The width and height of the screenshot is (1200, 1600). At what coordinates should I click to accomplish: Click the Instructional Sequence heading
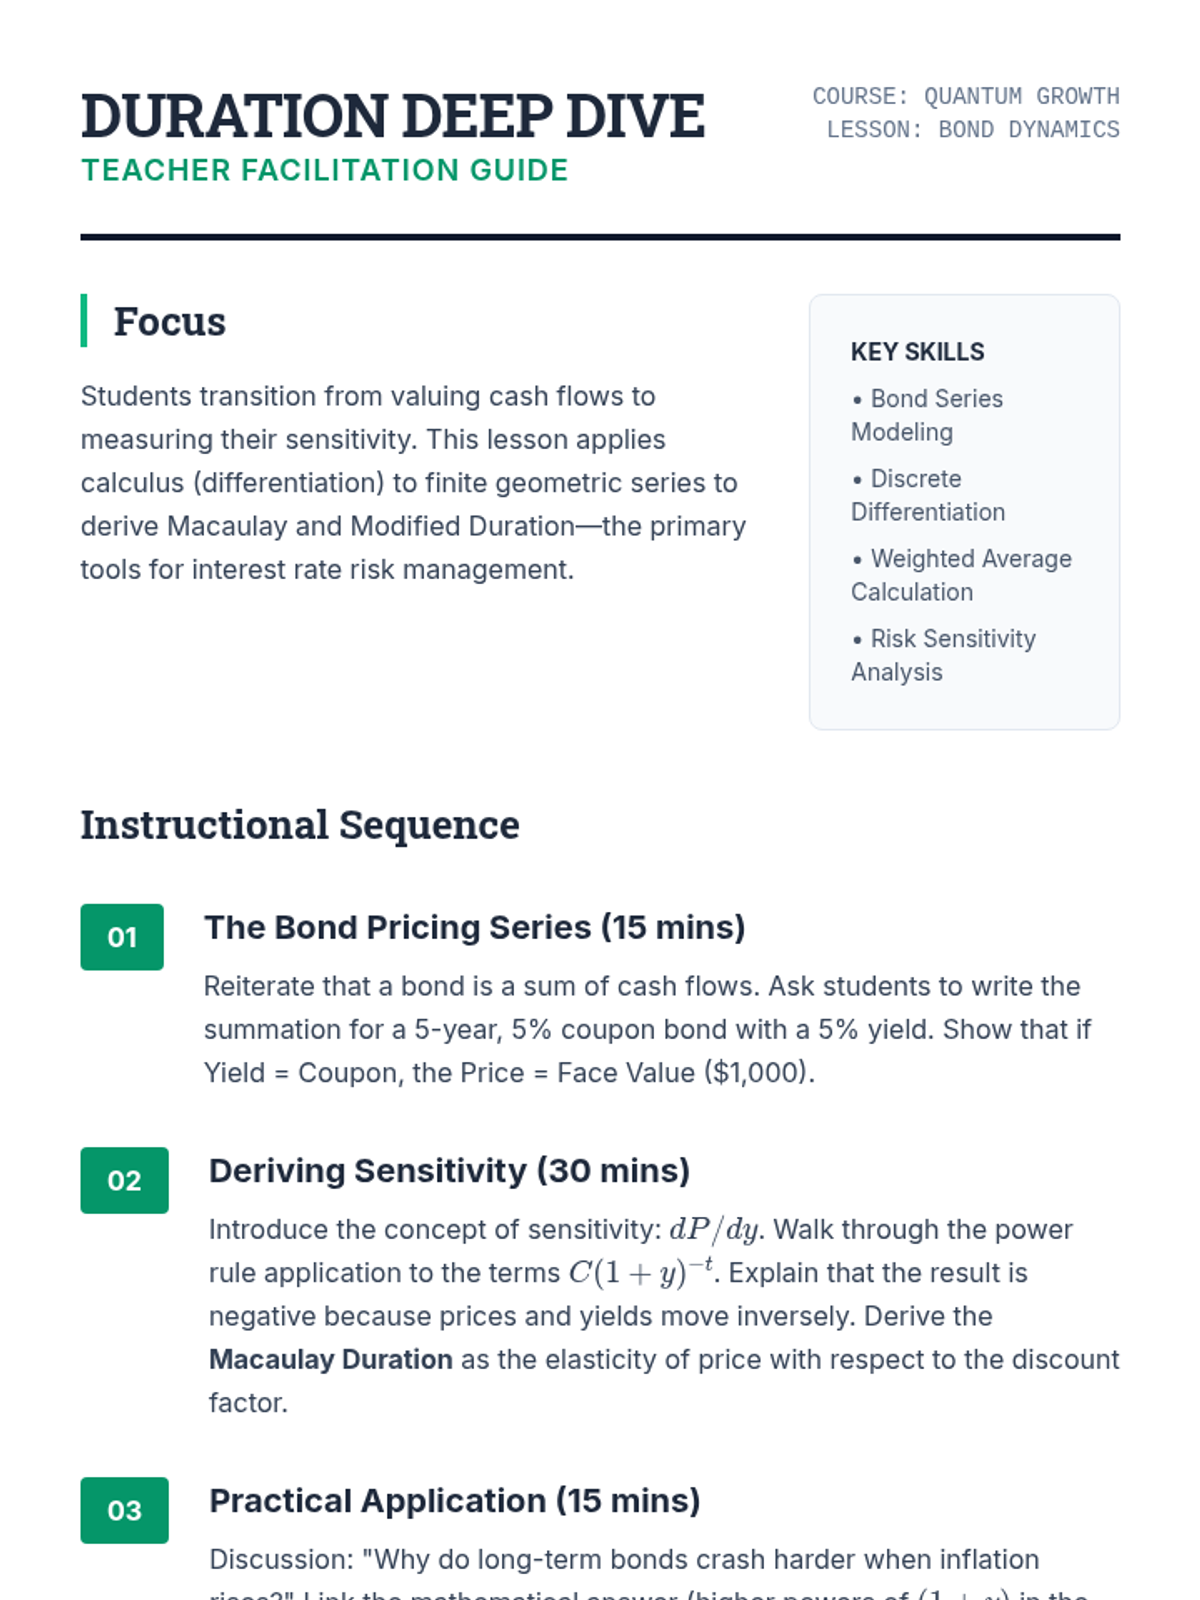point(300,825)
